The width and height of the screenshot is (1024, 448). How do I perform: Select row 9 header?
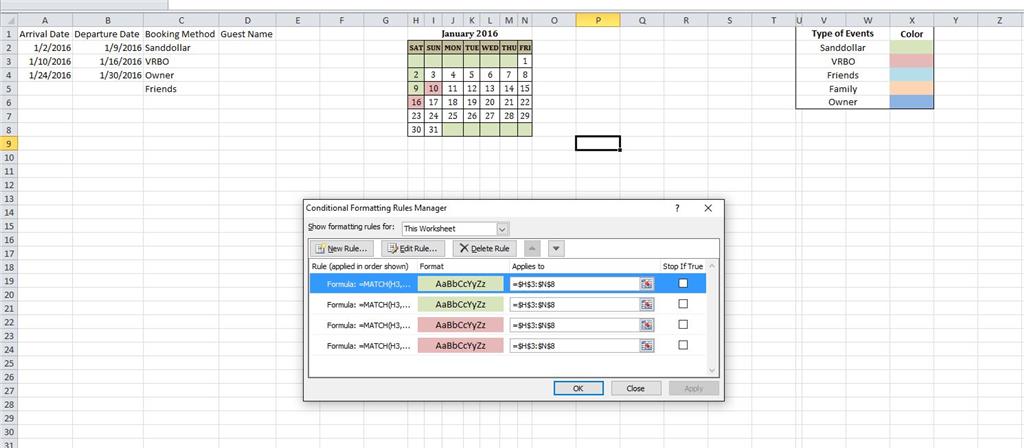8,143
